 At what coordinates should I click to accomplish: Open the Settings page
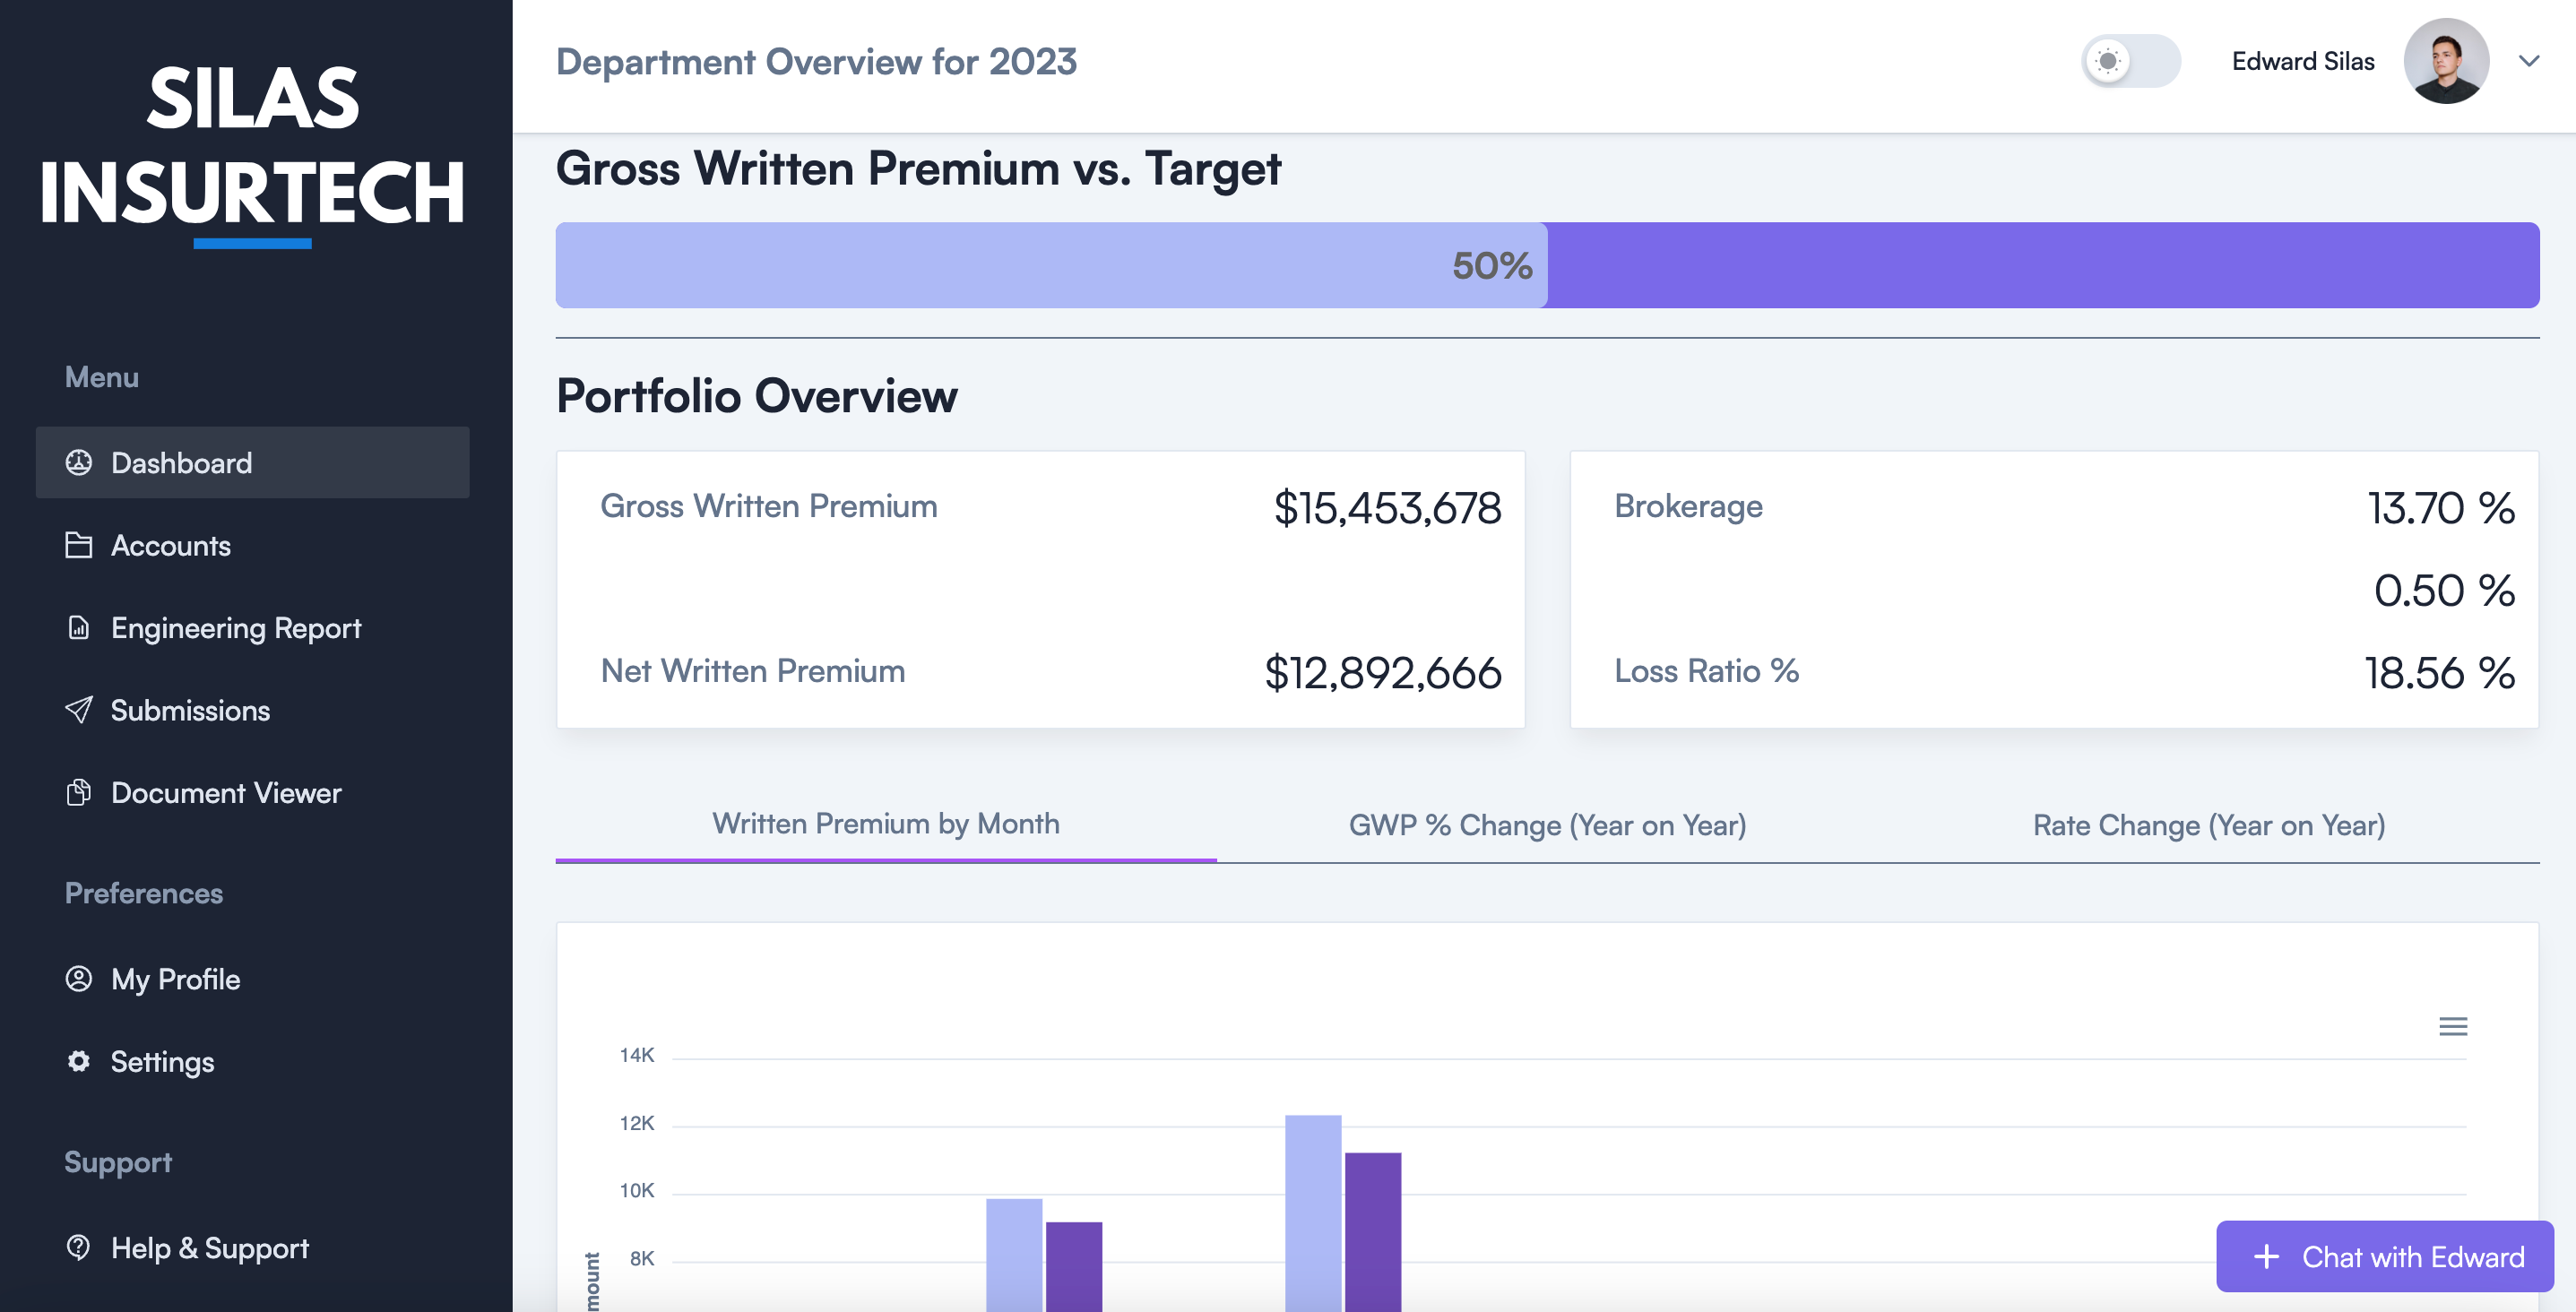pyautogui.click(x=252, y=1061)
